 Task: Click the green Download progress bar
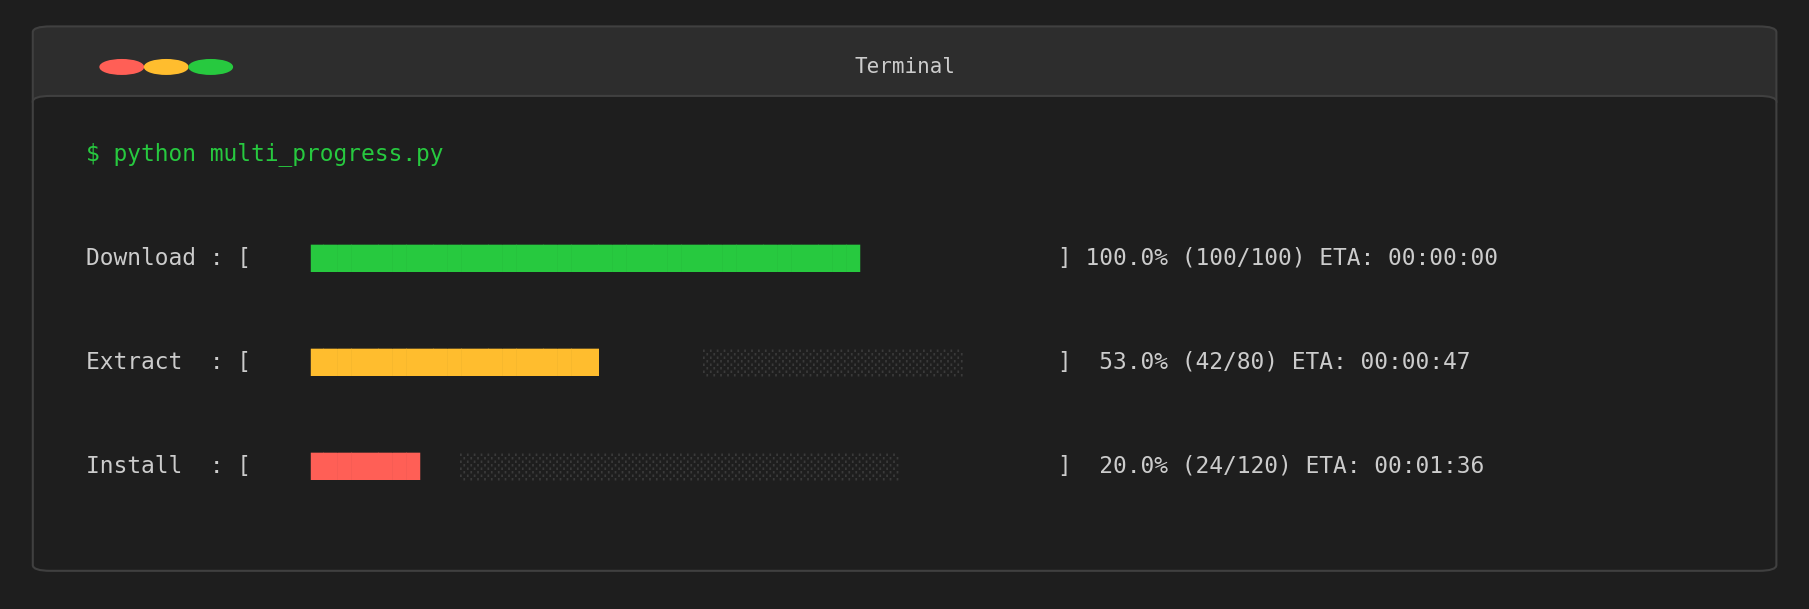click(585, 258)
